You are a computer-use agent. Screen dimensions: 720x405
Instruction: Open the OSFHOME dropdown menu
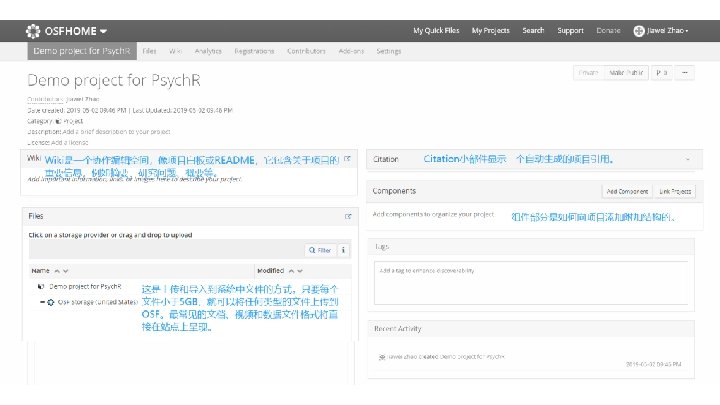point(76,31)
